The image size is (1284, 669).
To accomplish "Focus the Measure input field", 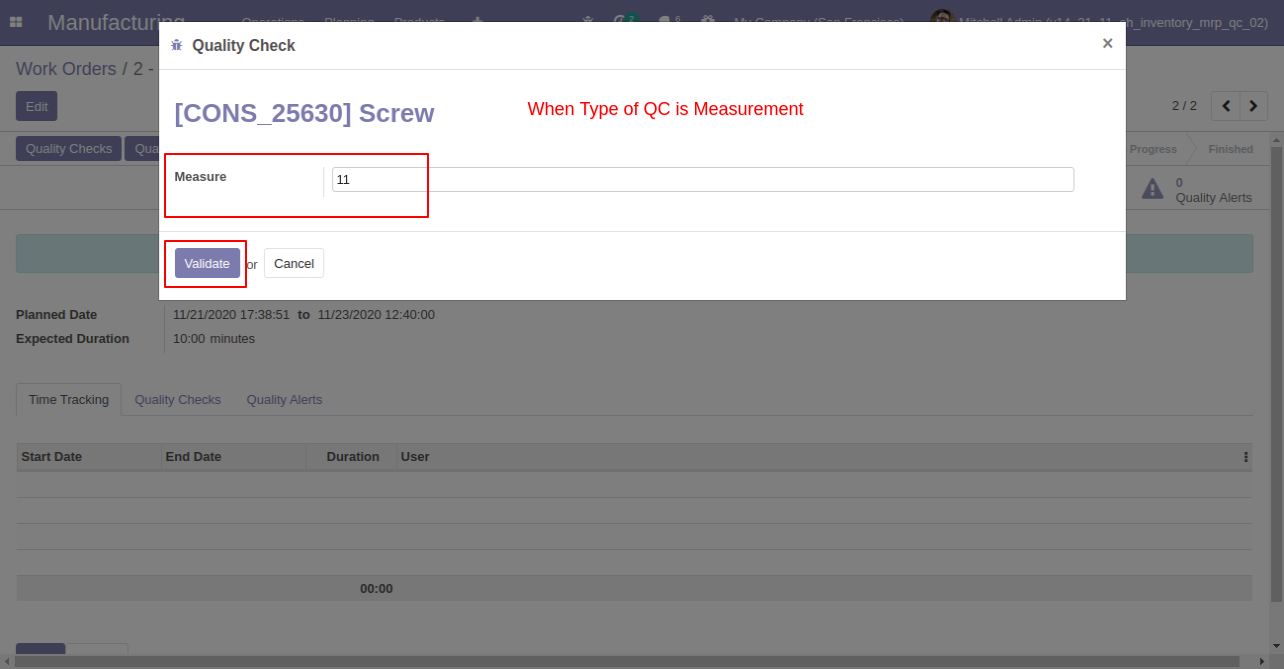I will tap(703, 179).
